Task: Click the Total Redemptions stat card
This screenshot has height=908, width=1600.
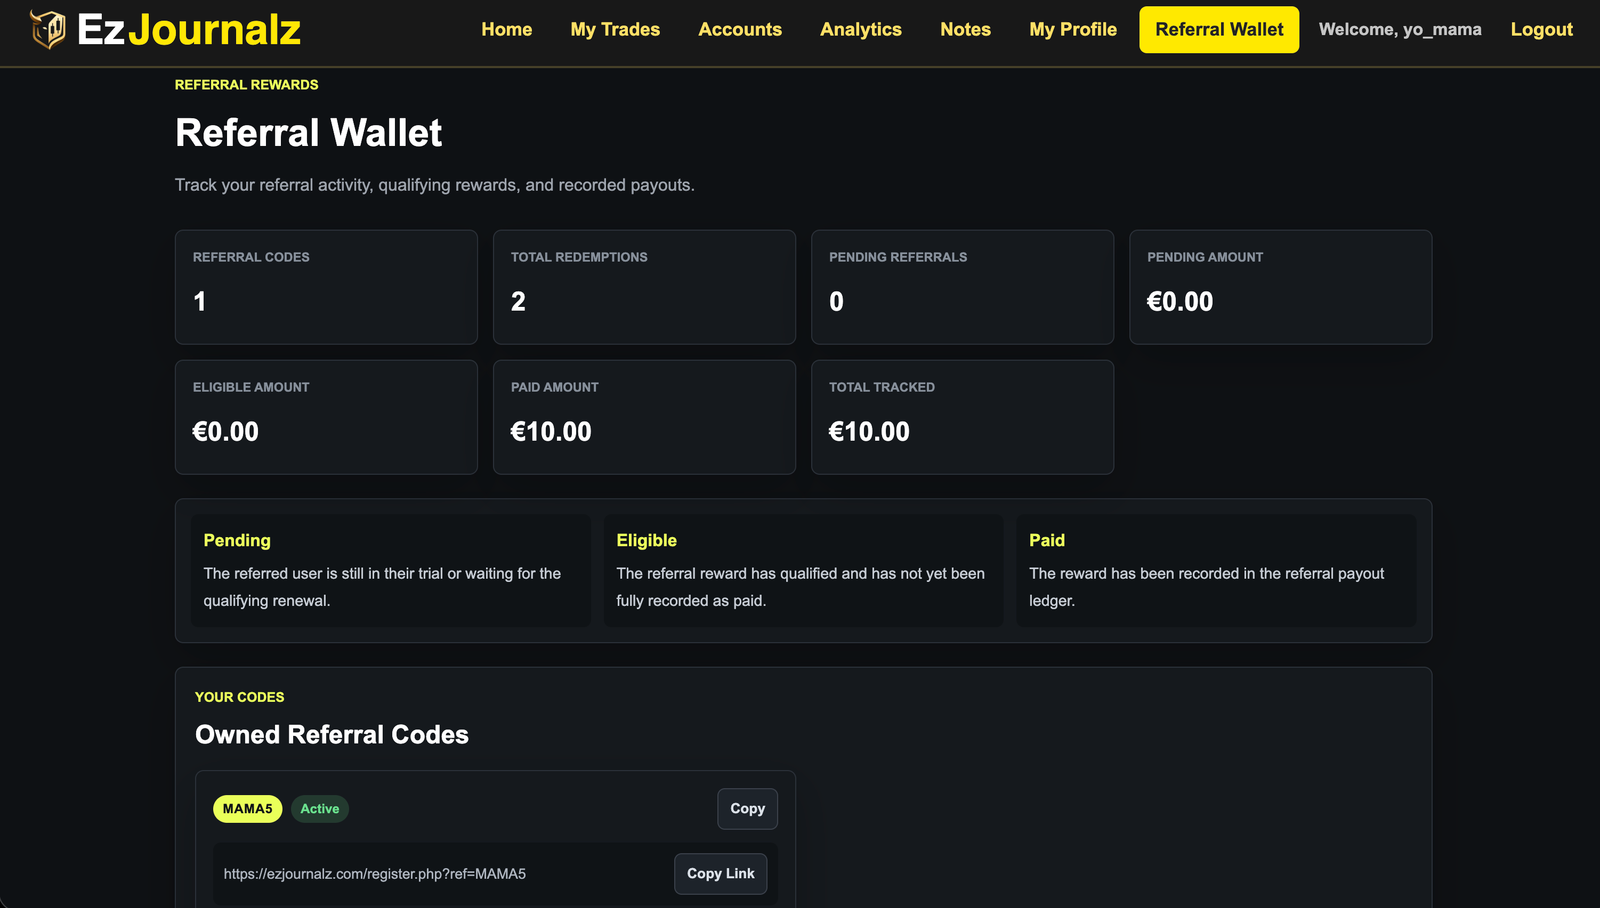Action: 644,287
